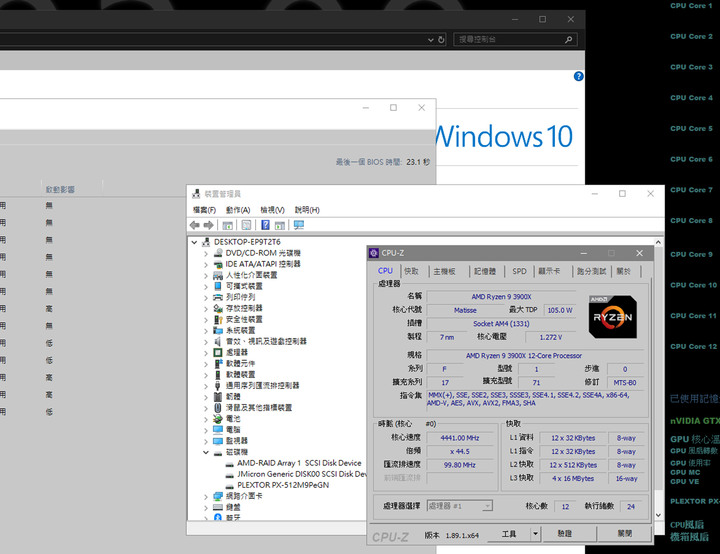Click the Ryzen logo in CPU-Z
The image size is (720, 554).
click(x=613, y=317)
